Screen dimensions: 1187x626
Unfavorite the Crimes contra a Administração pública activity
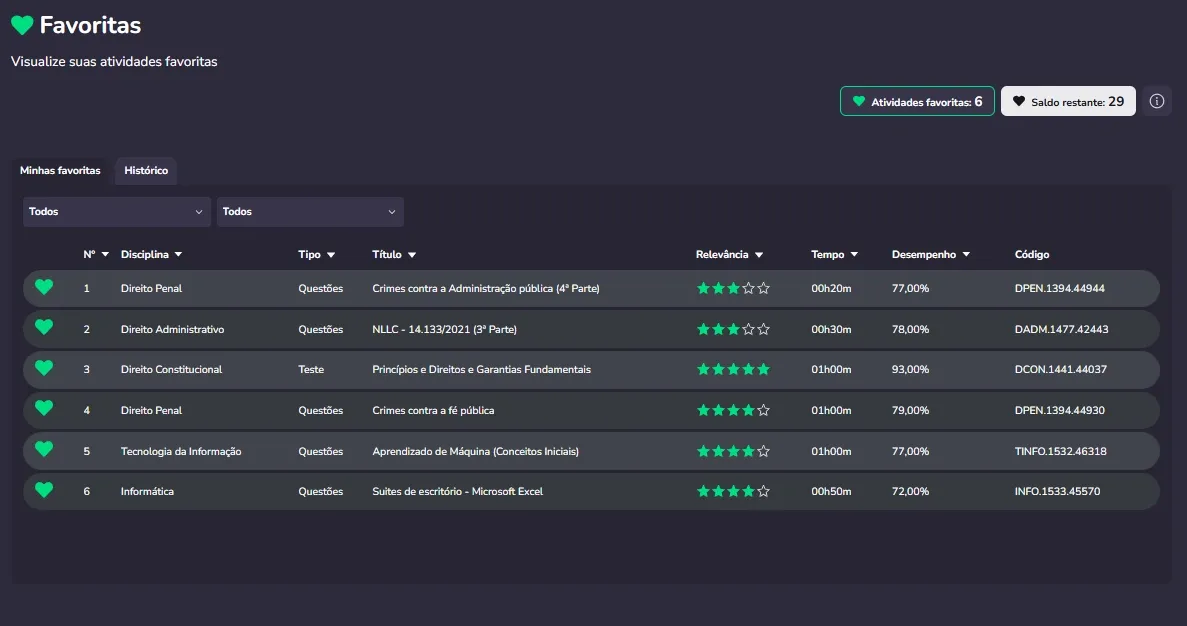pyautogui.click(x=44, y=288)
